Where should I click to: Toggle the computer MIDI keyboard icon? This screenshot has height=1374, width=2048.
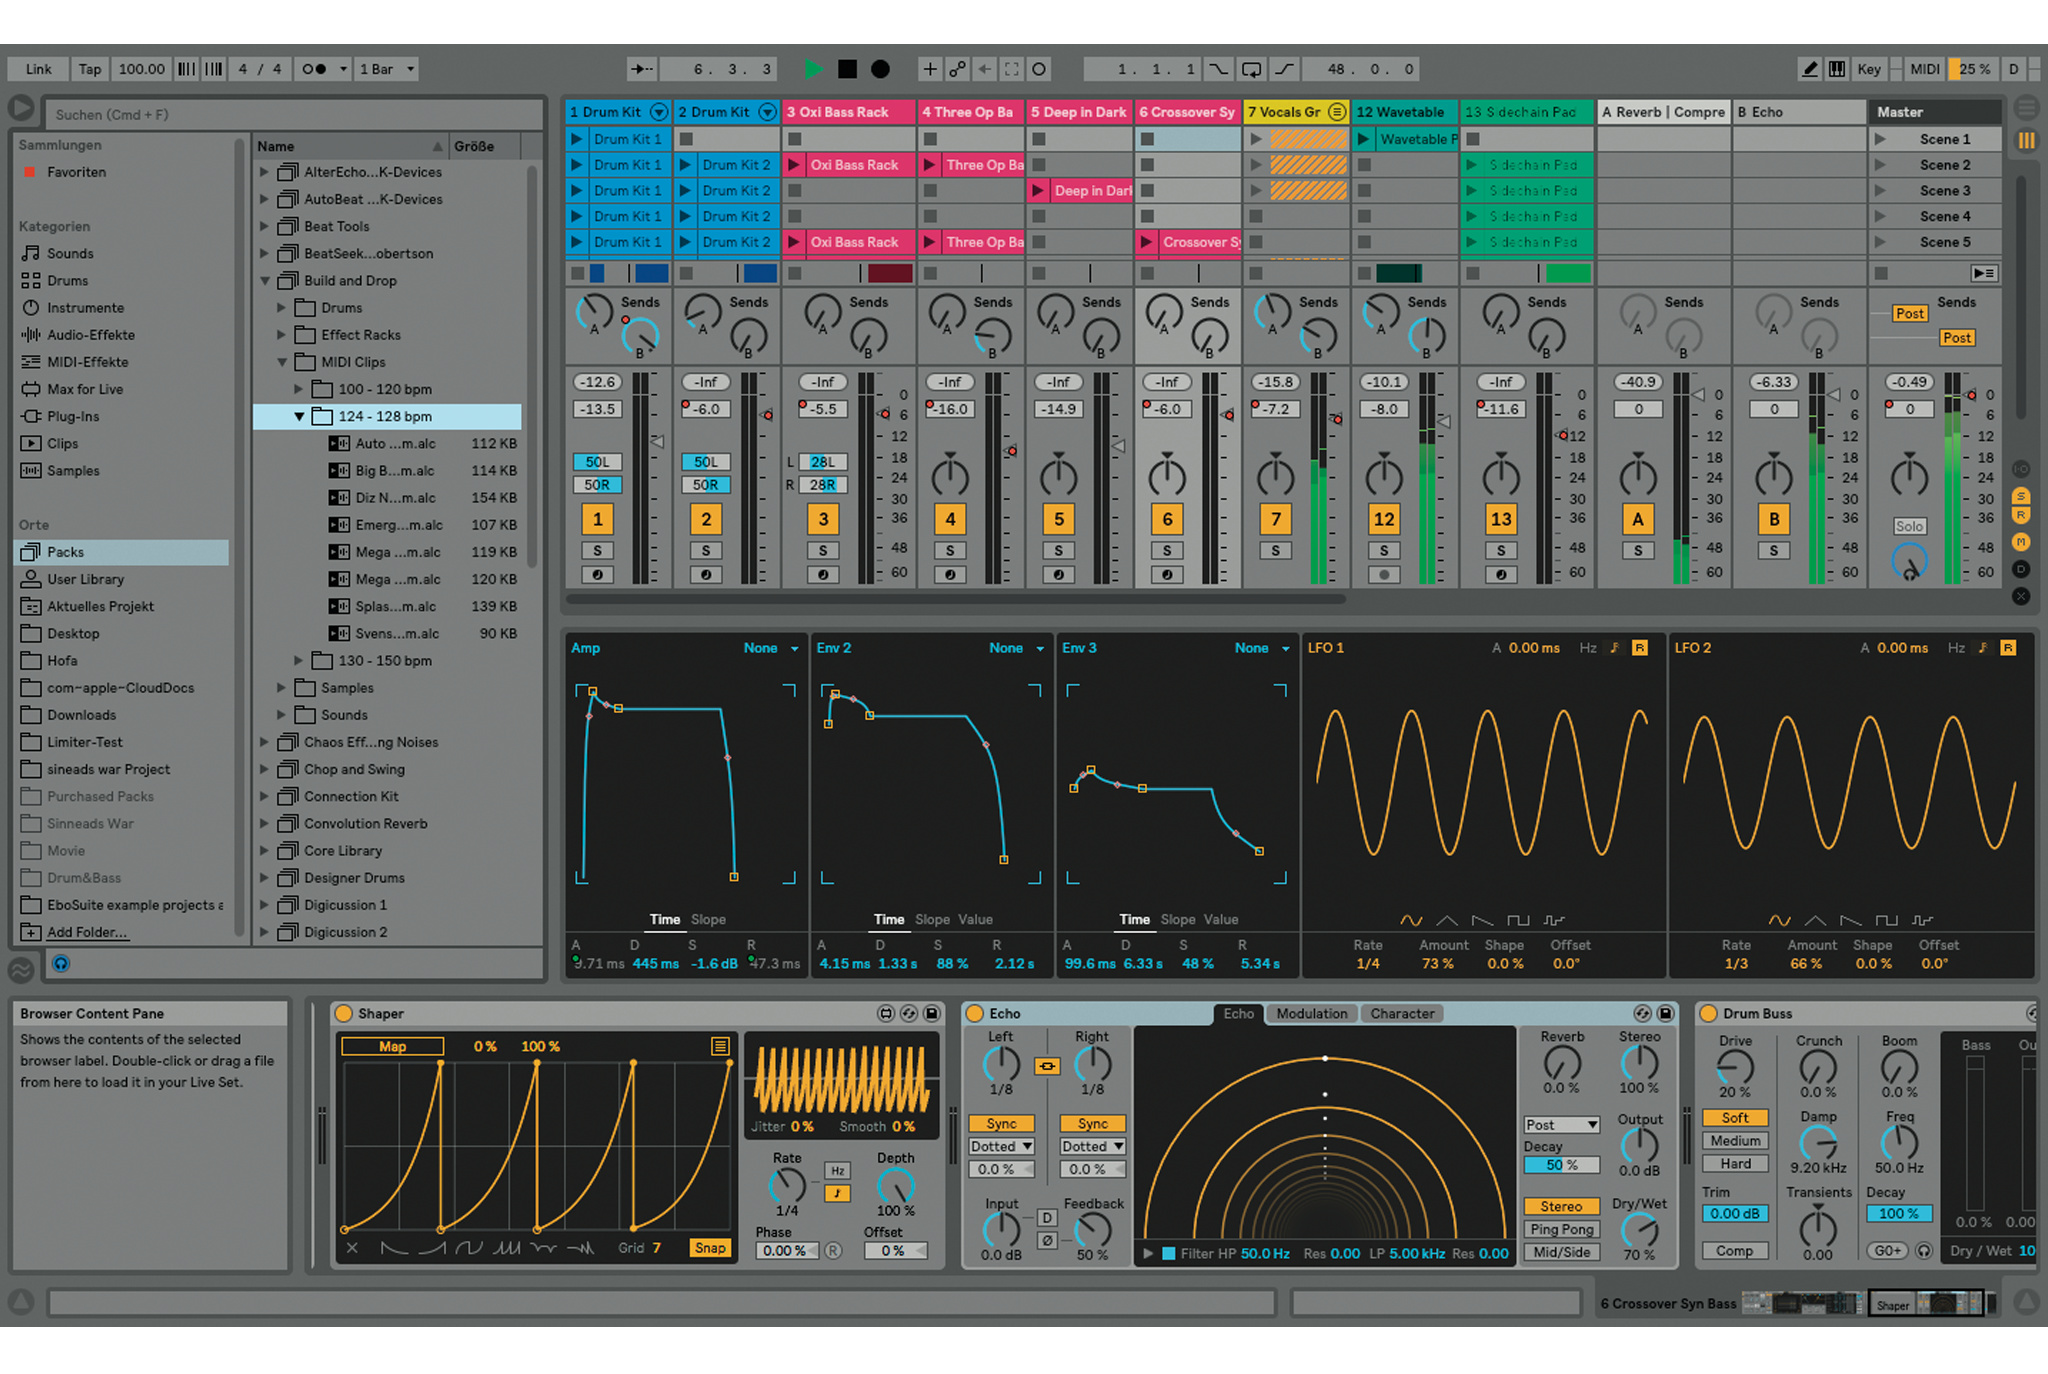tap(1837, 69)
